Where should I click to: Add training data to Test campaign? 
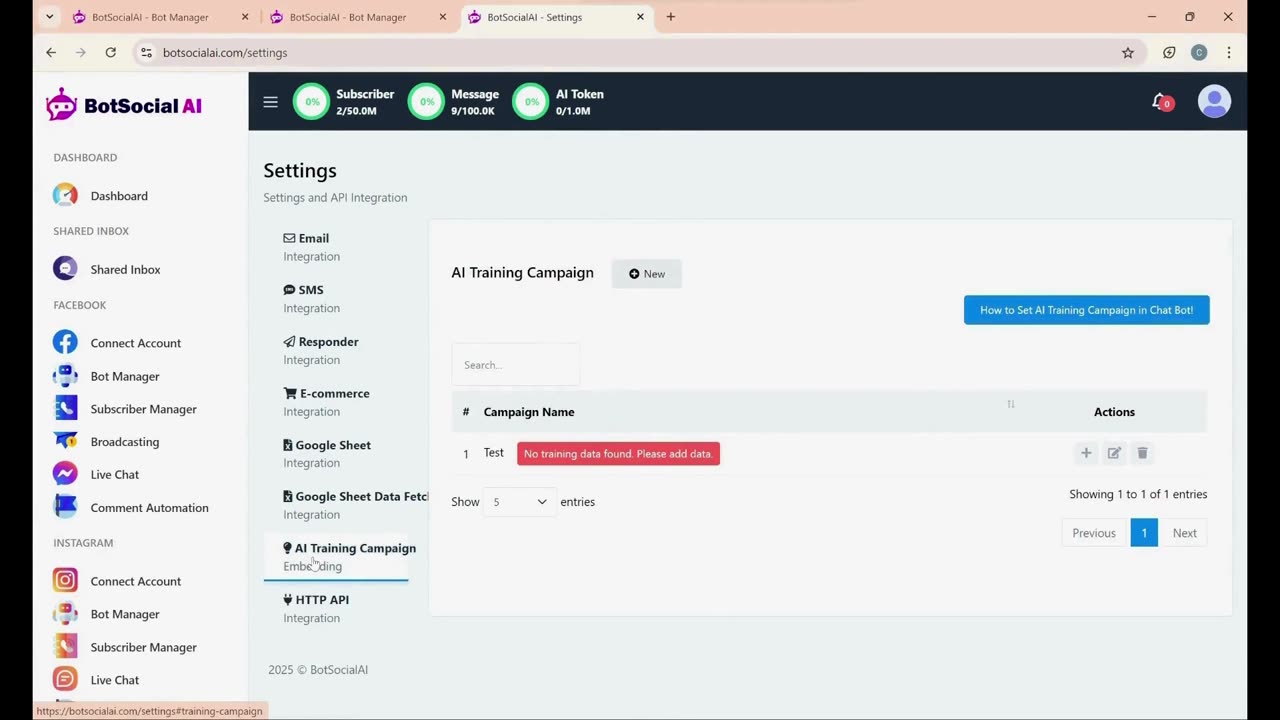(x=1086, y=453)
